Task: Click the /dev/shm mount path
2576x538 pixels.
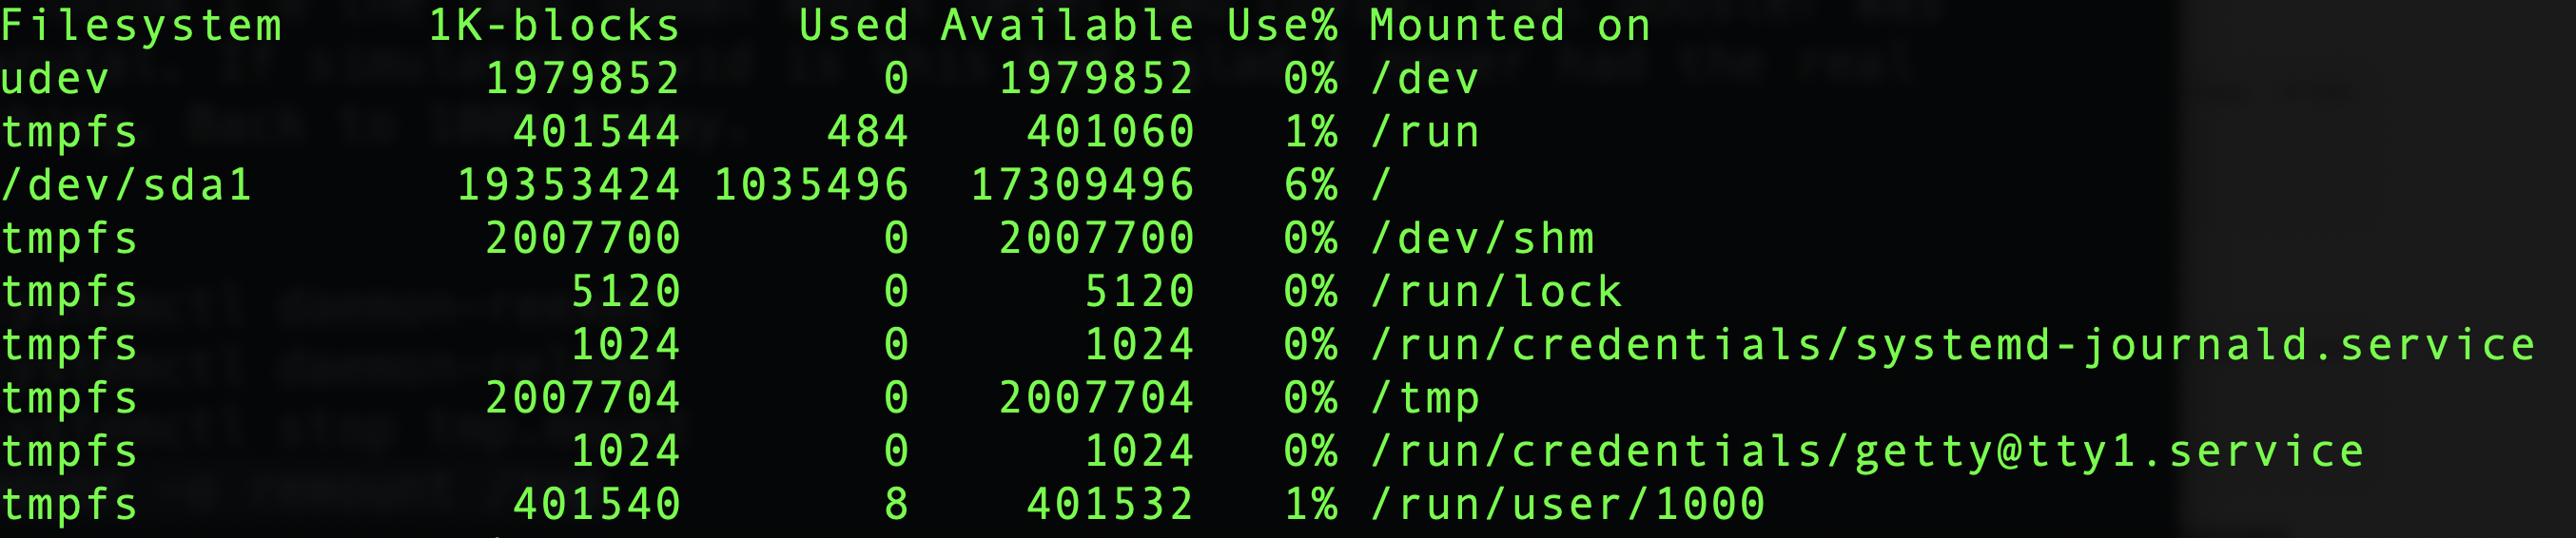Action: click(1482, 239)
